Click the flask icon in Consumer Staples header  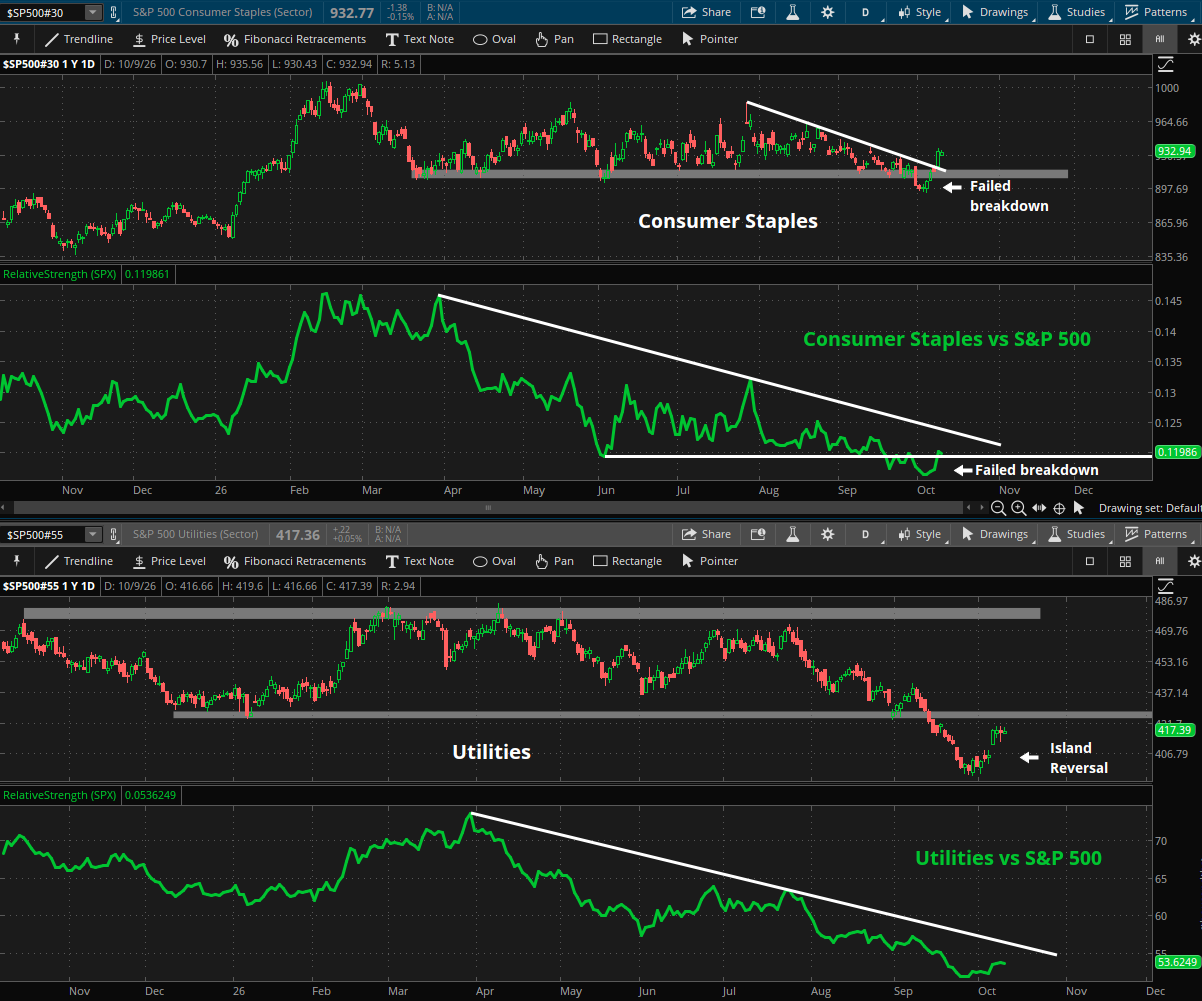pos(793,12)
